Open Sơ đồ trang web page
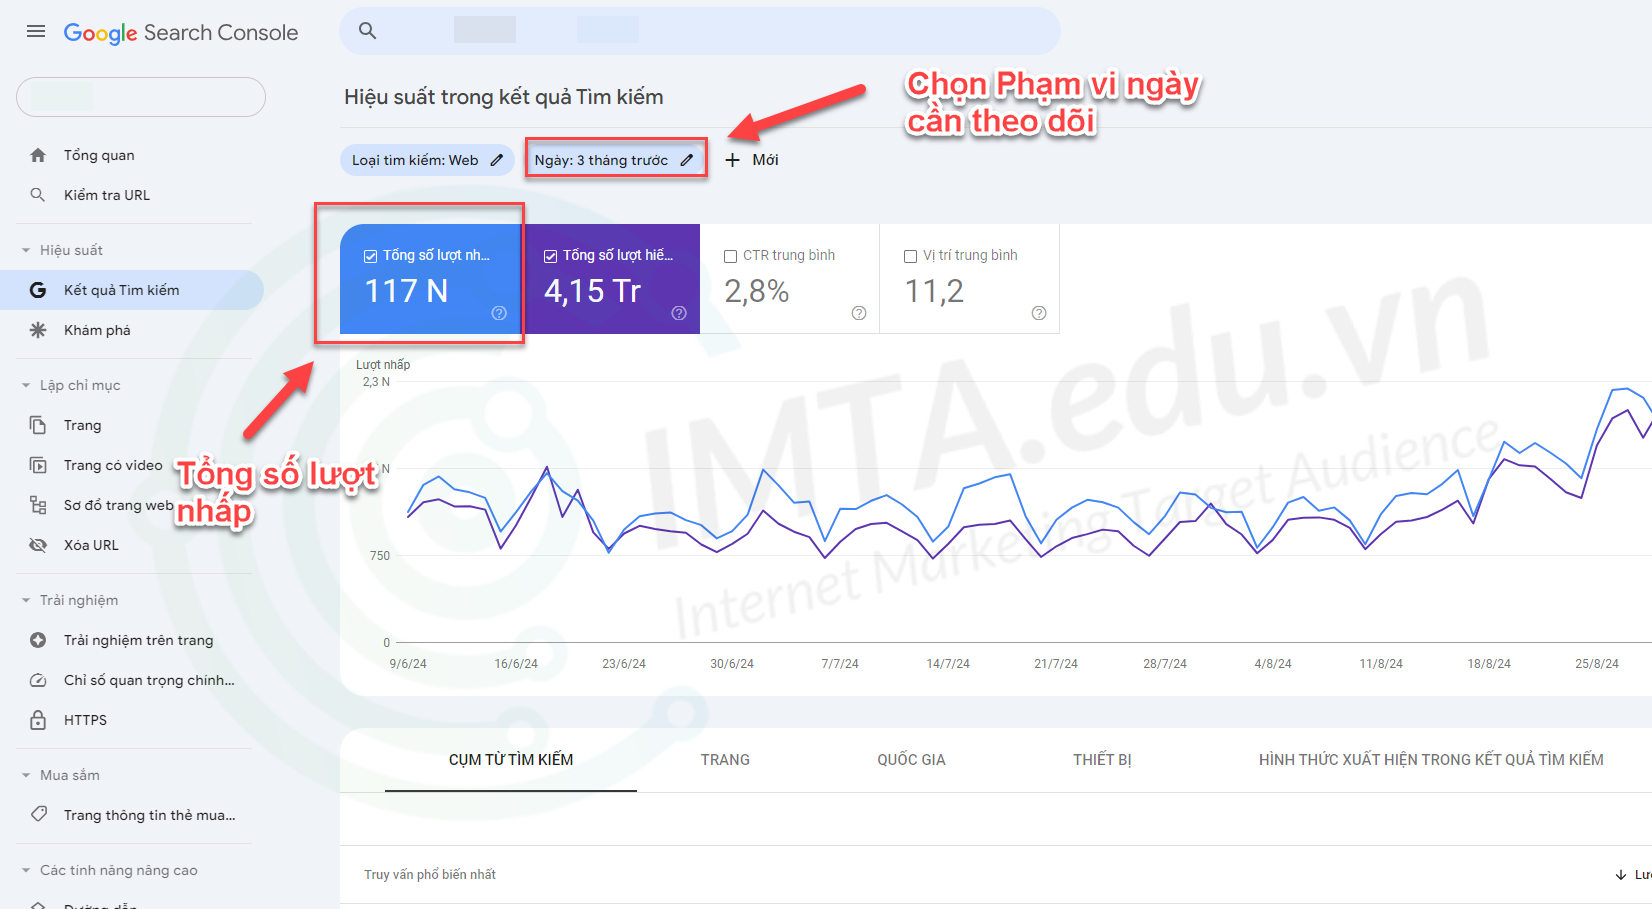This screenshot has height=909, width=1652. 118,505
